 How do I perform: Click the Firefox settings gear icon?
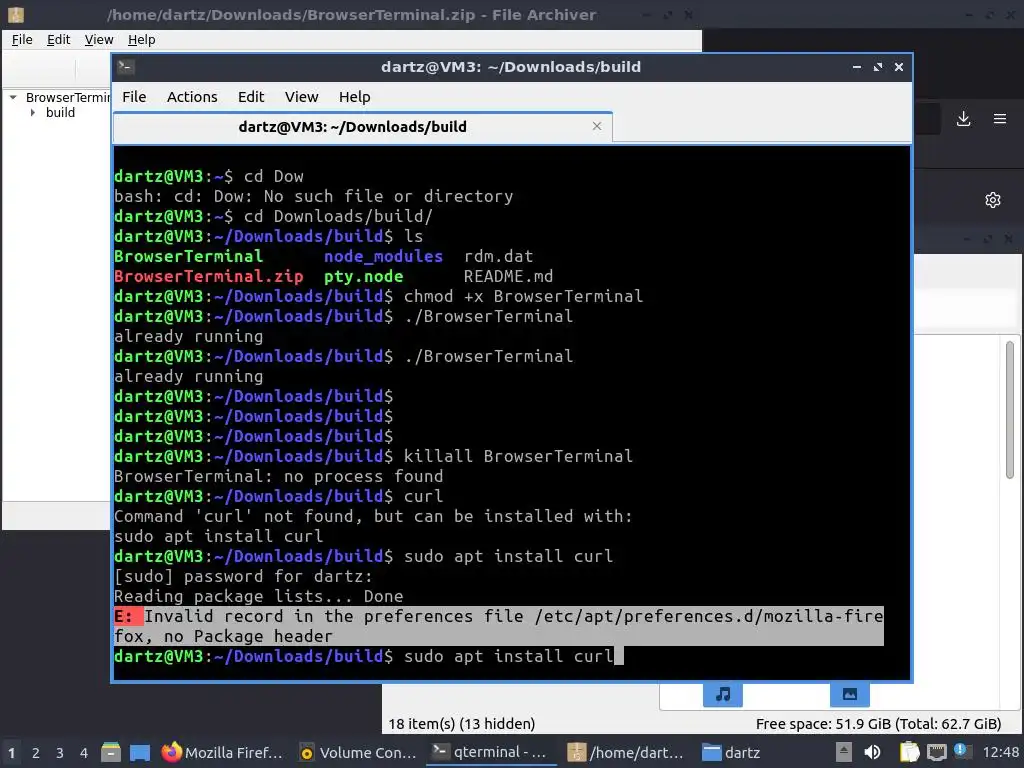coord(993,200)
